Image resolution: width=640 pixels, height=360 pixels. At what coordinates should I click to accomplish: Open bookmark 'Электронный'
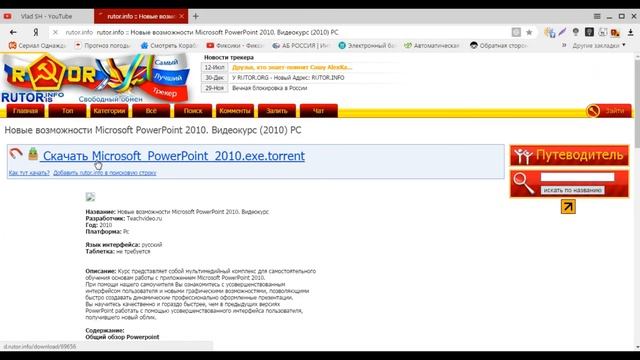click(367, 46)
